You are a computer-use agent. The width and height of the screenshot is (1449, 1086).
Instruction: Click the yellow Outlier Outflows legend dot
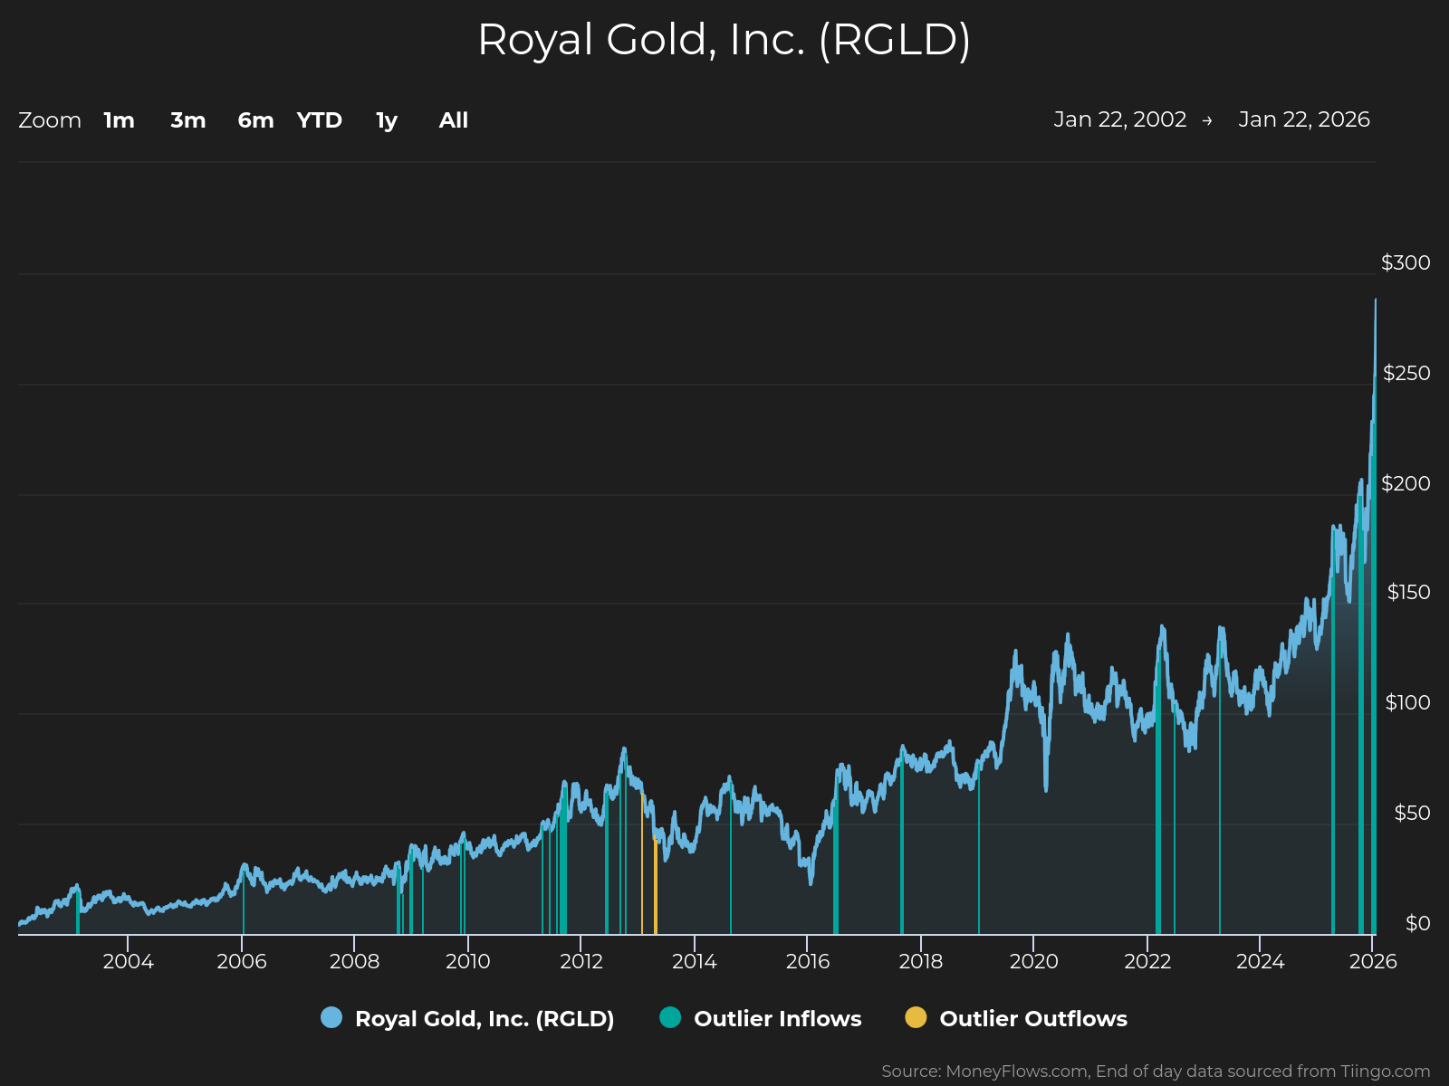[x=916, y=1018]
